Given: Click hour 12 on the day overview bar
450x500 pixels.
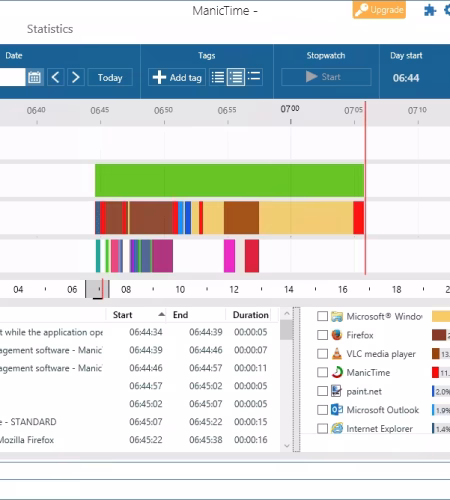Looking at the screenshot, I should pos(234,289).
